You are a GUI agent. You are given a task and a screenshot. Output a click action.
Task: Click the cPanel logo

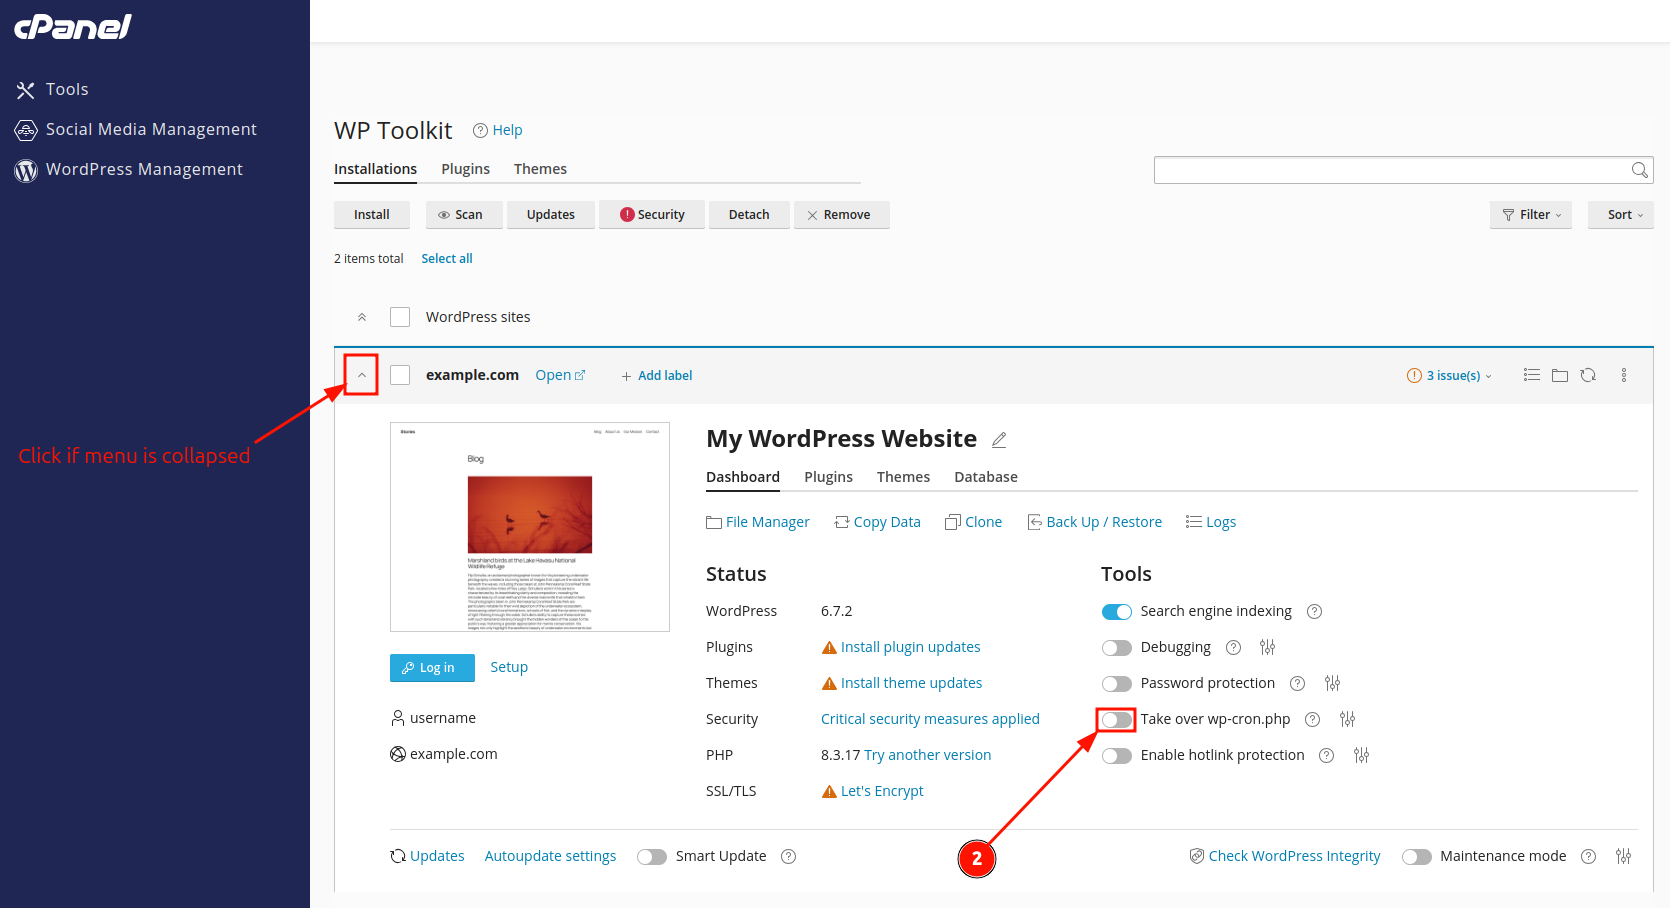(x=73, y=26)
